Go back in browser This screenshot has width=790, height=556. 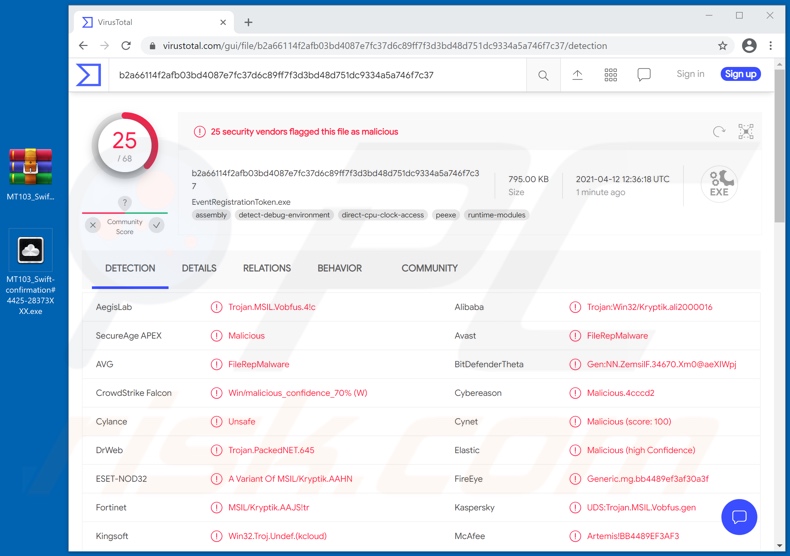click(83, 46)
